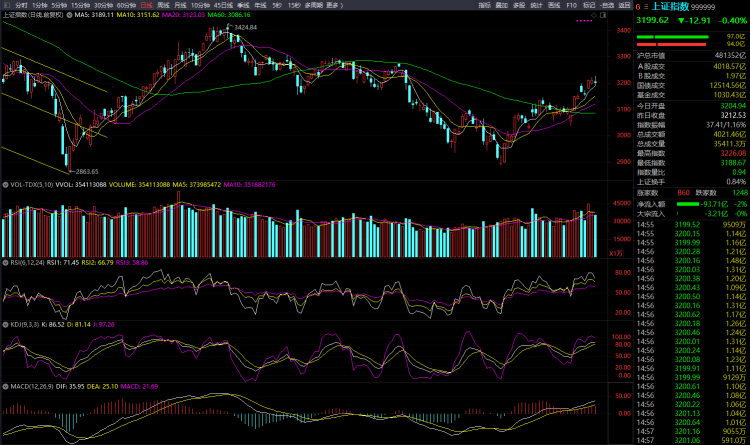
Task: Switch the chart to 日线 period
Action: pyautogui.click(x=146, y=5)
